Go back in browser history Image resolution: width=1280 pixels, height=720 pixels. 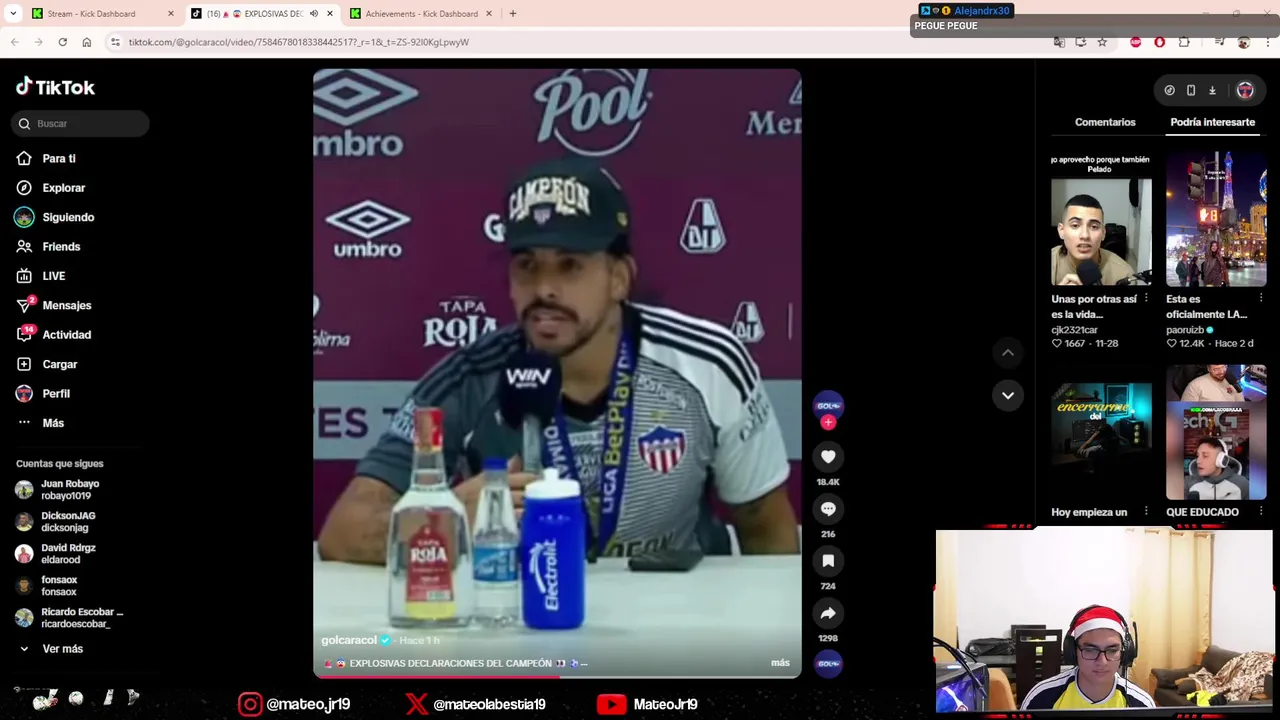pos(14,42)
